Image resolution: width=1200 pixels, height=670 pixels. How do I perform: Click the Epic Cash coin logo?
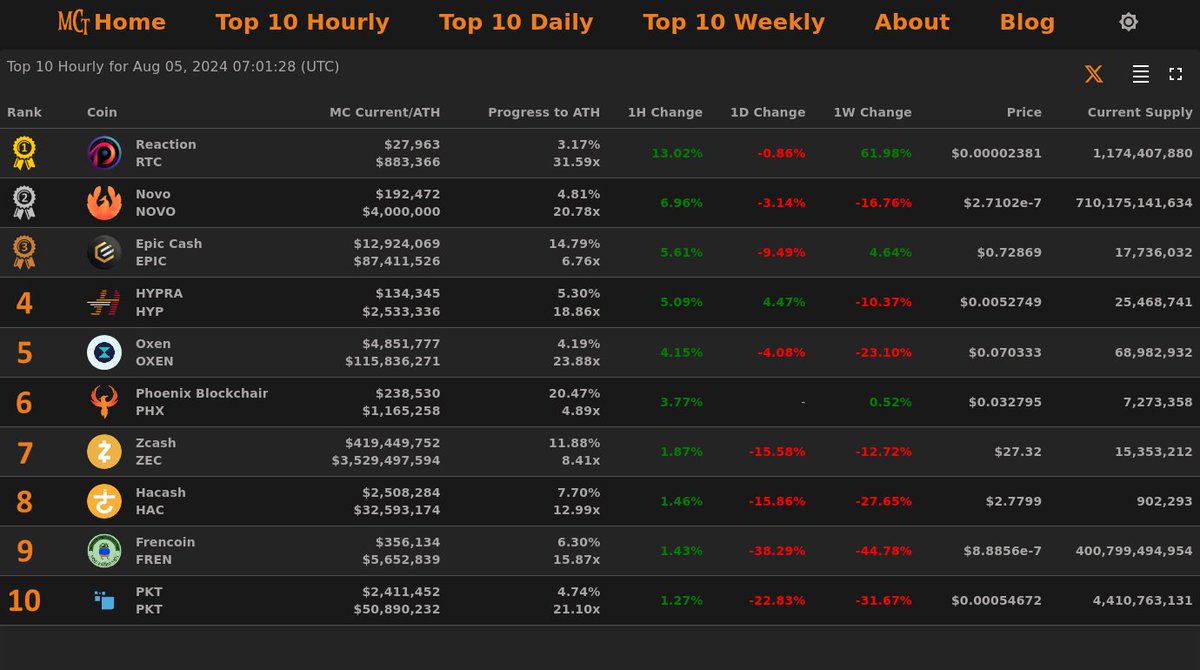(104, 252)
